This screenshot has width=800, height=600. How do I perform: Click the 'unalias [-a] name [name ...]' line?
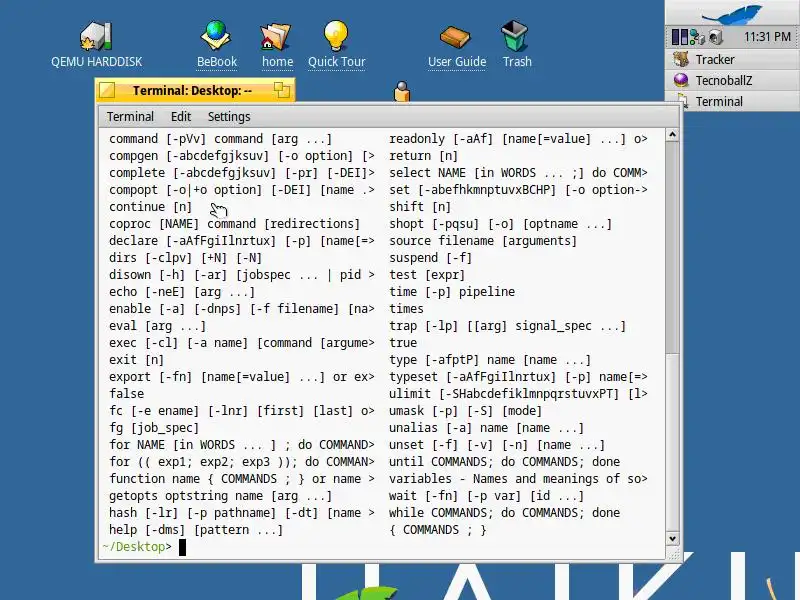pos(486,428)
